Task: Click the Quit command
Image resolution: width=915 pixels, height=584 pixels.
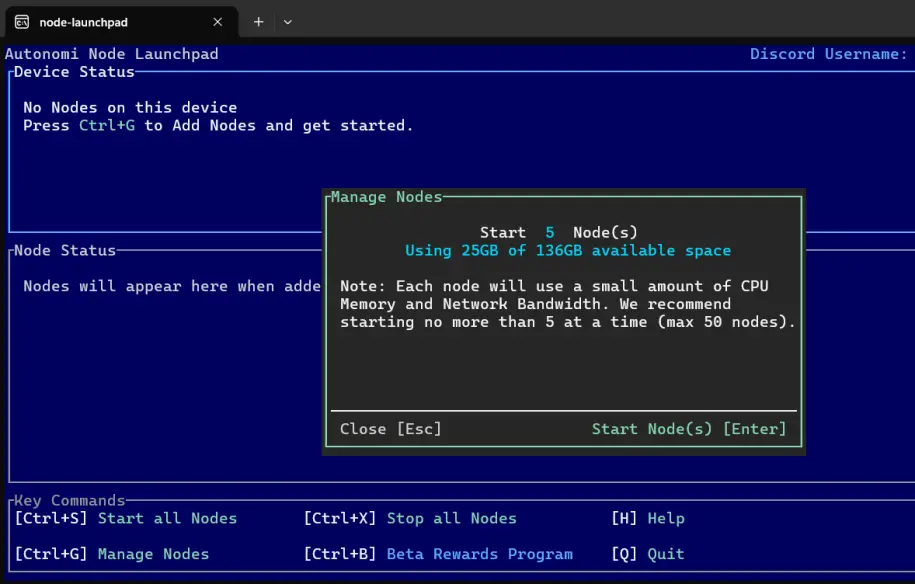Action: pos(666,554)
